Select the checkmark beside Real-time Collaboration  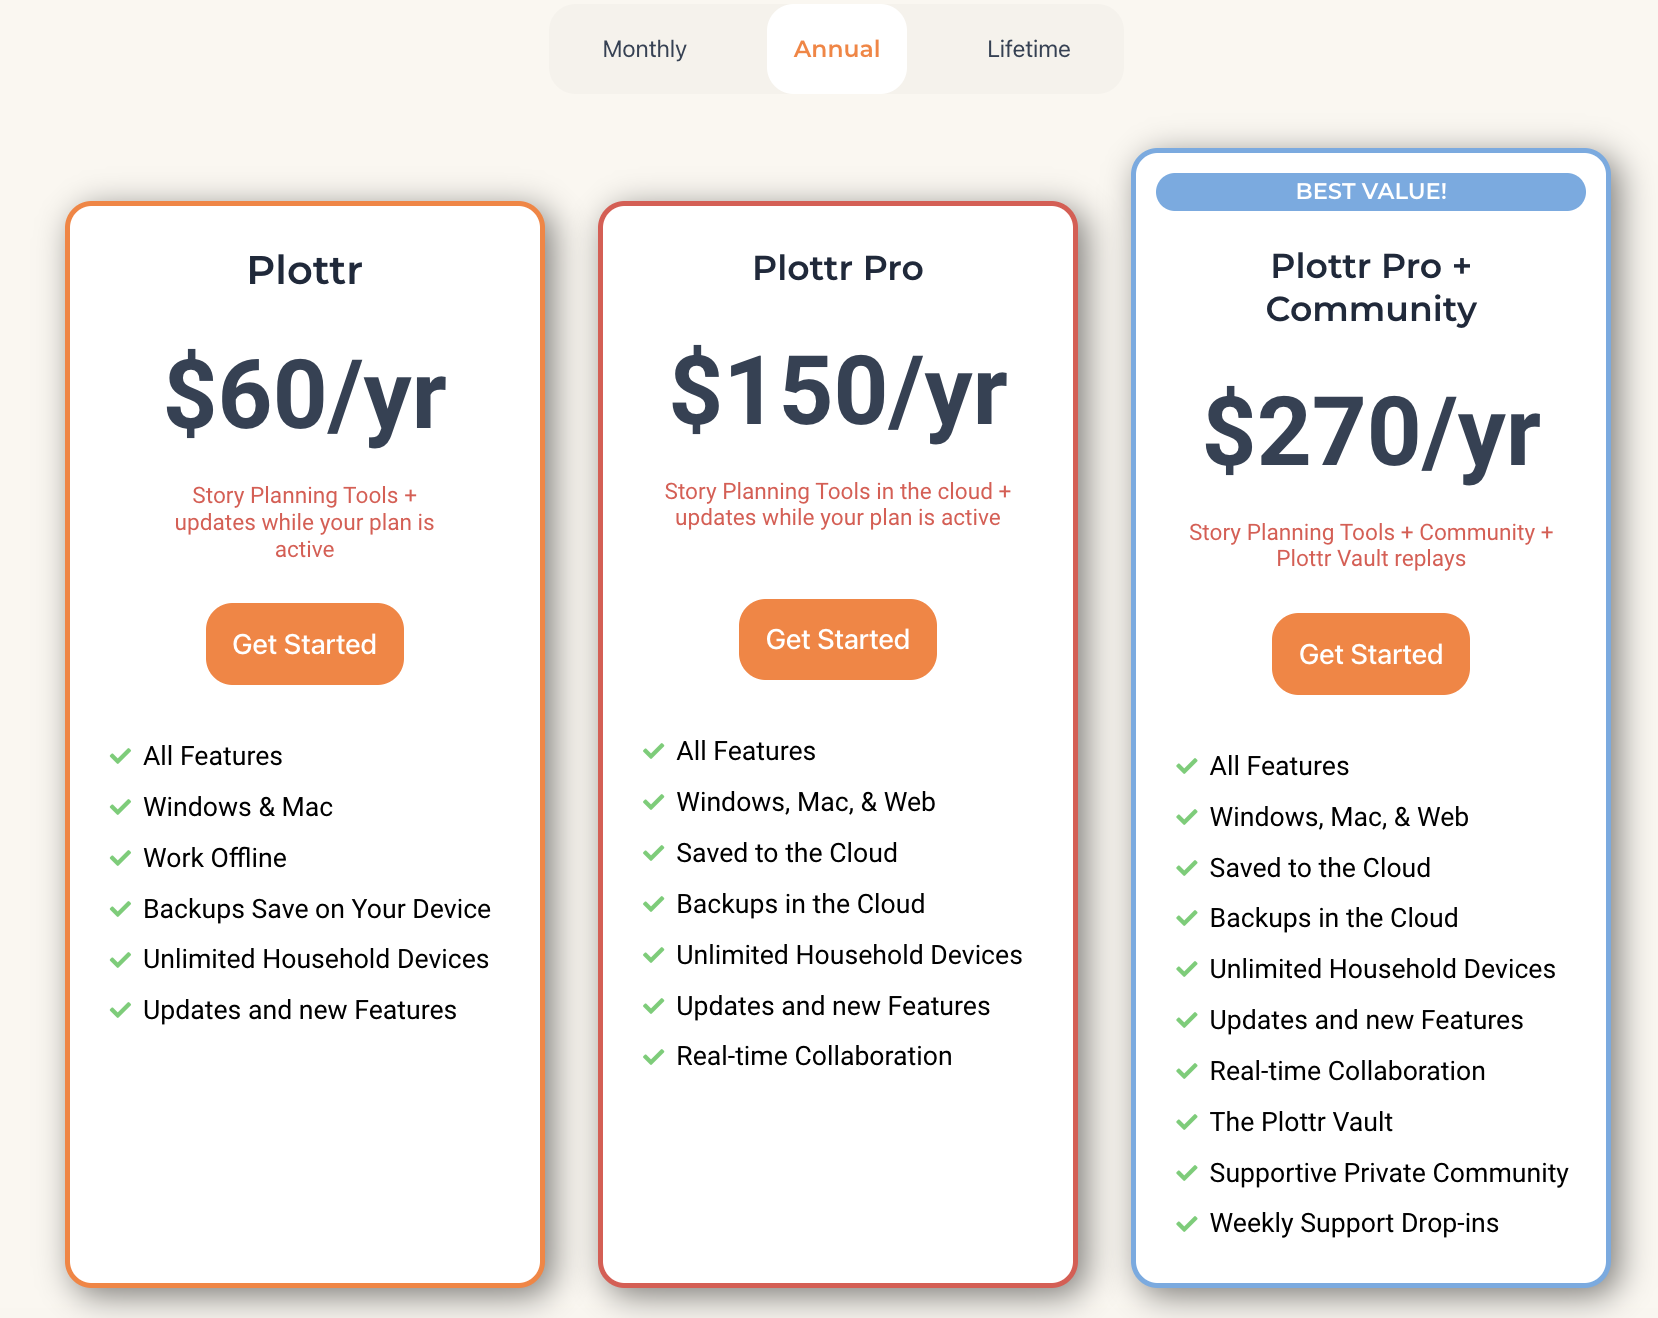[654, 1055]
